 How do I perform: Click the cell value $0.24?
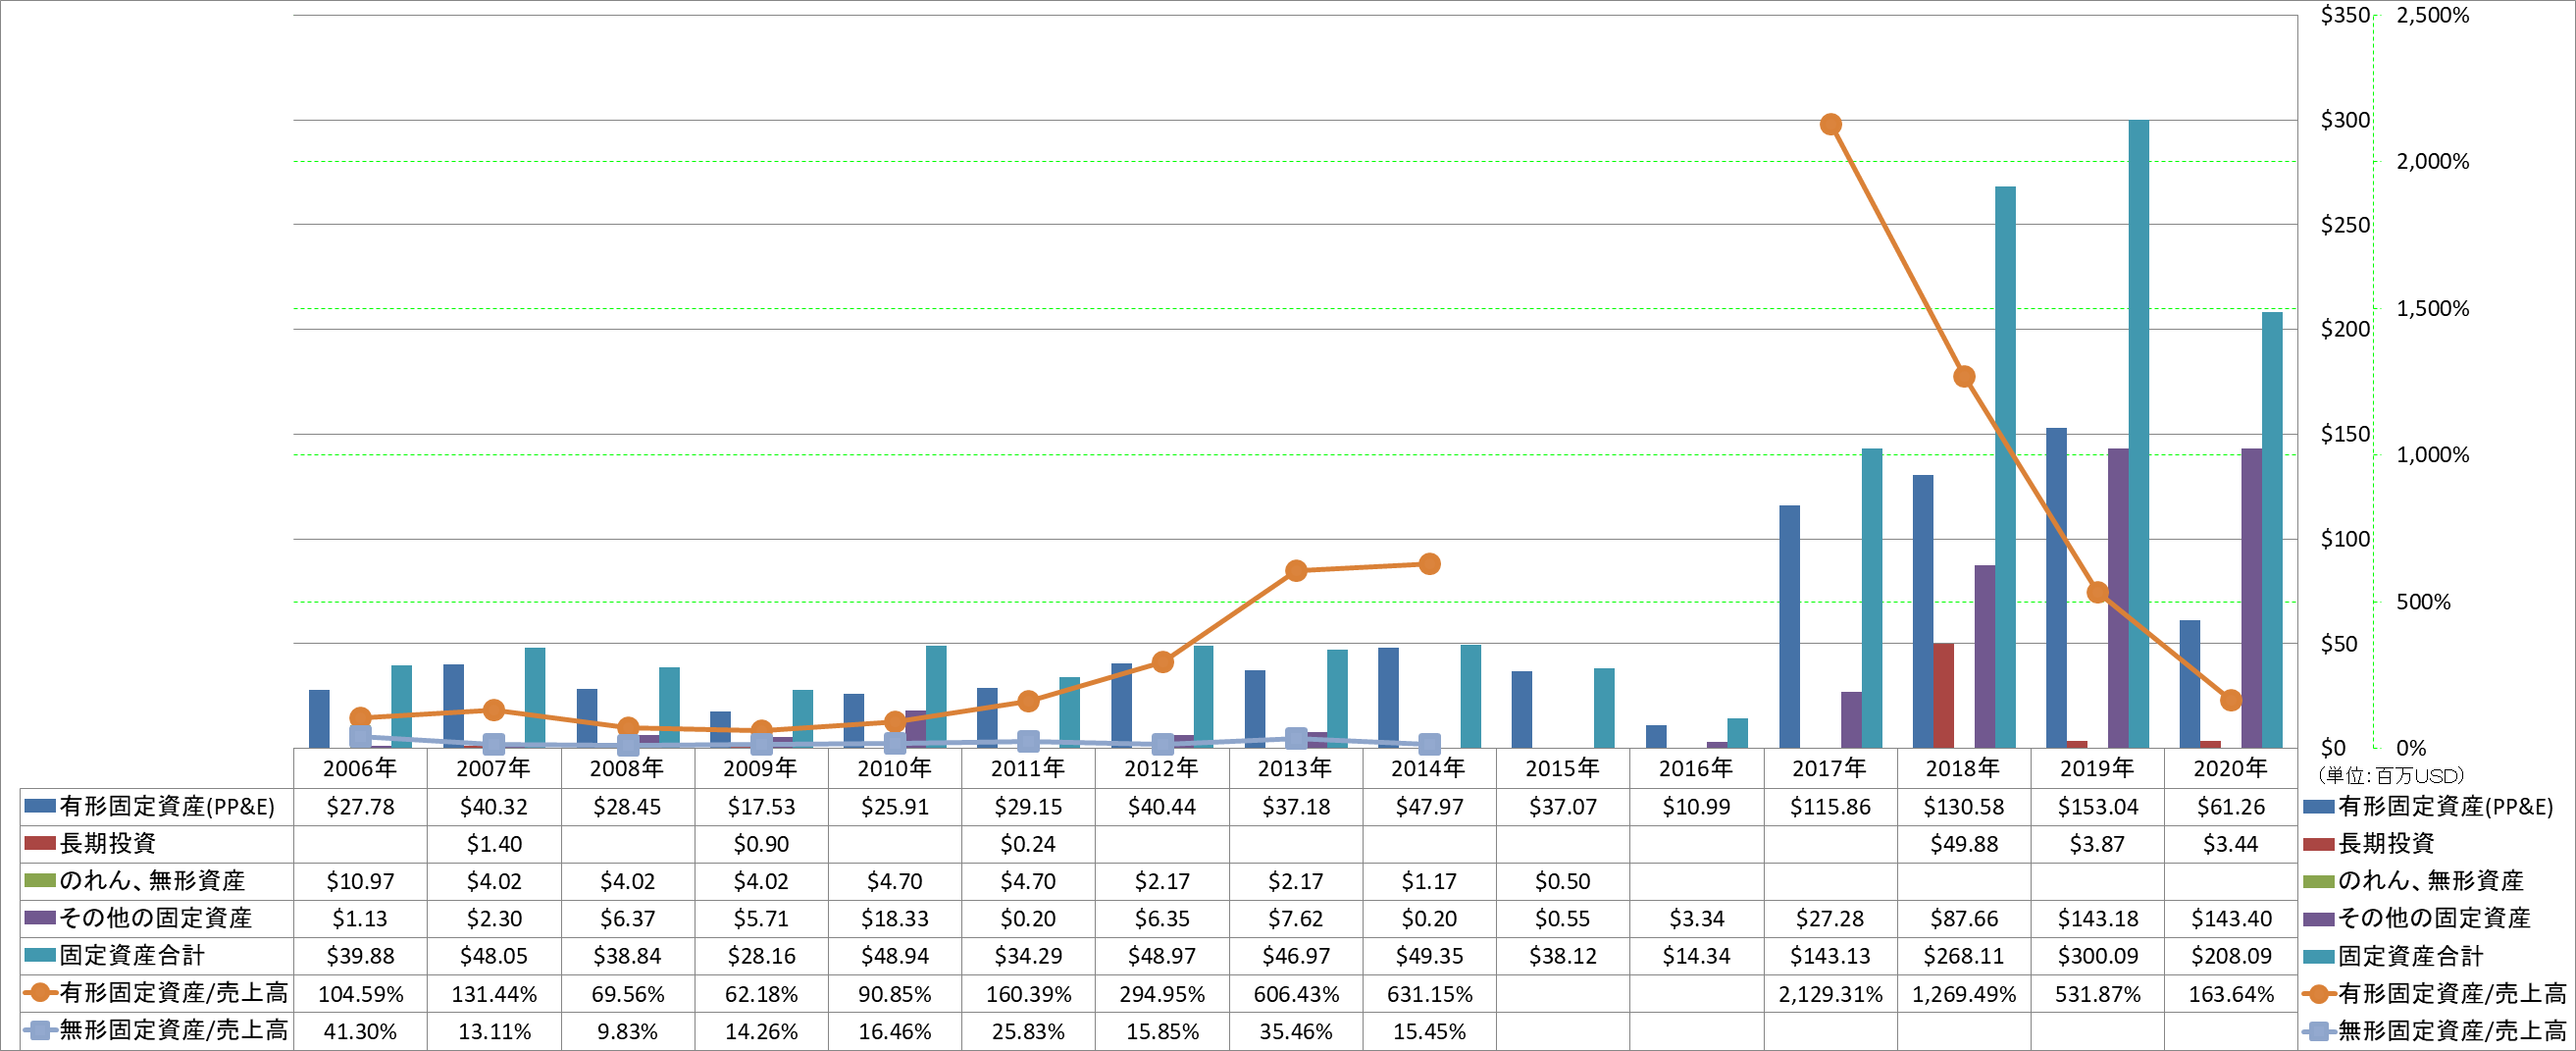(x=1028, y=843)
